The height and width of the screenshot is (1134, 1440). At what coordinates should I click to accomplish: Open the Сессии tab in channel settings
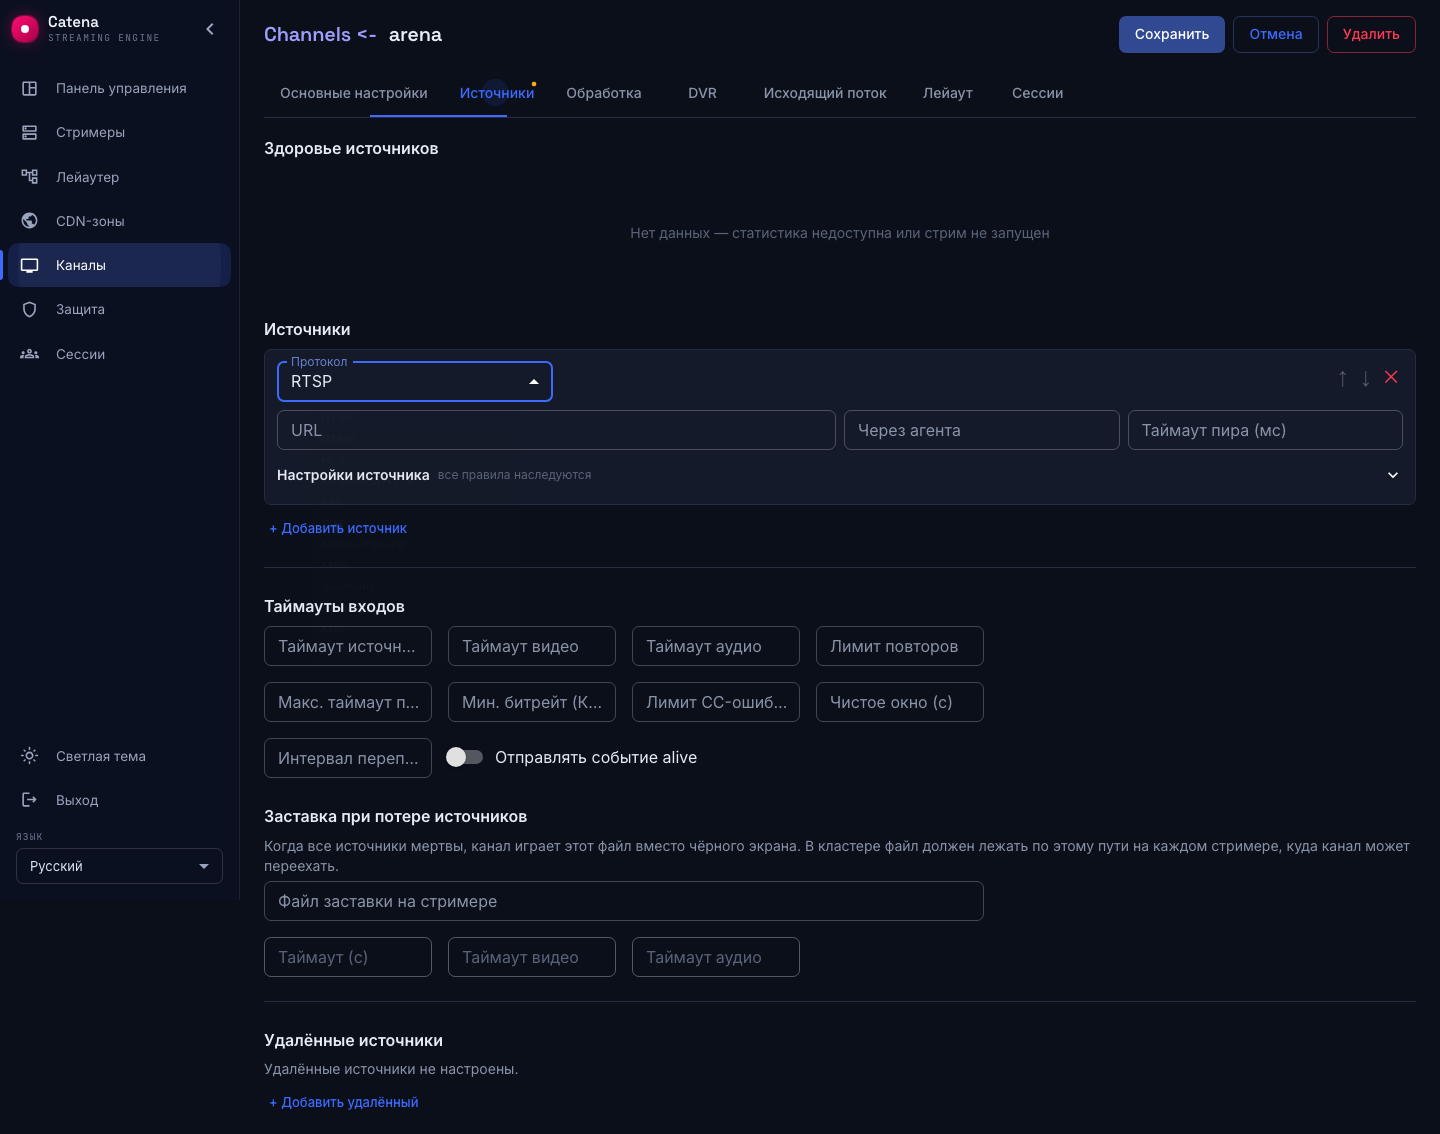[x=1037, y=93]
